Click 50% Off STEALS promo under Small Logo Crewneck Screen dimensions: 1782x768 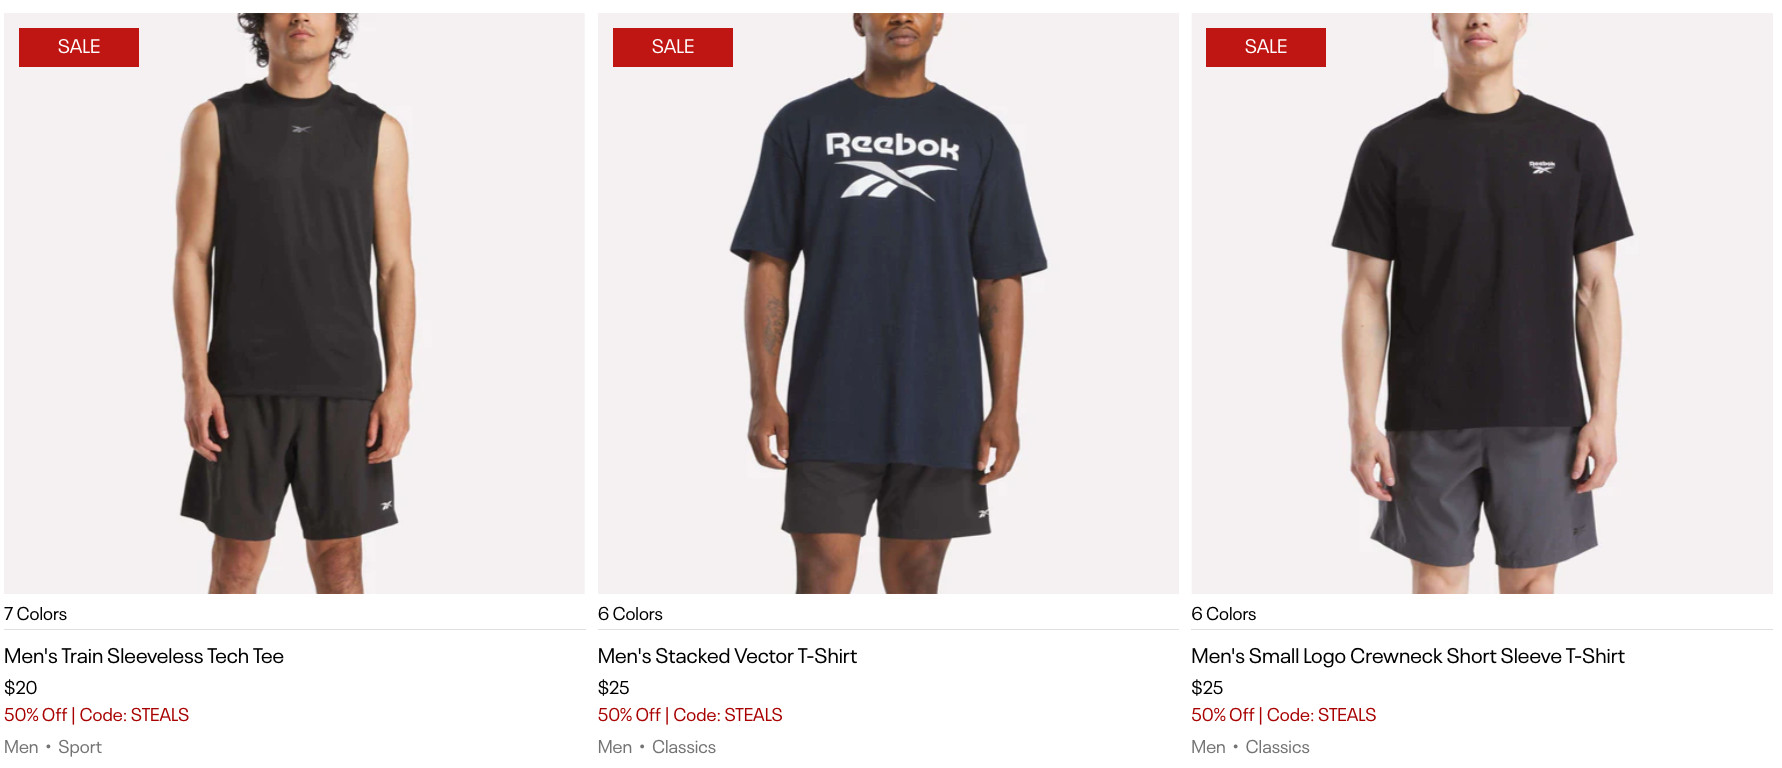click(x=1284, y=715)
